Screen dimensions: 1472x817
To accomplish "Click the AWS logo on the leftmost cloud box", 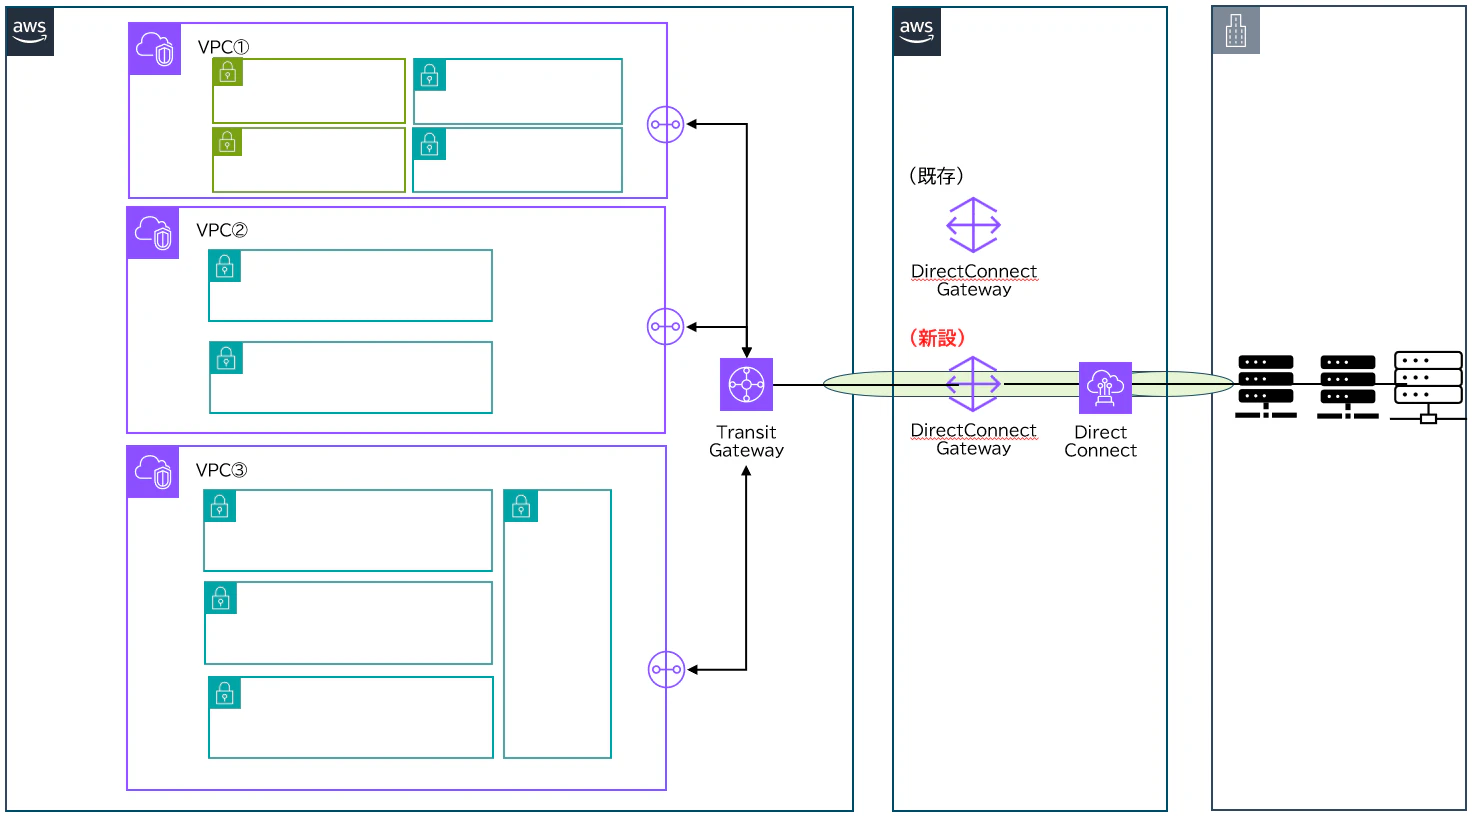I will [30, 32].
